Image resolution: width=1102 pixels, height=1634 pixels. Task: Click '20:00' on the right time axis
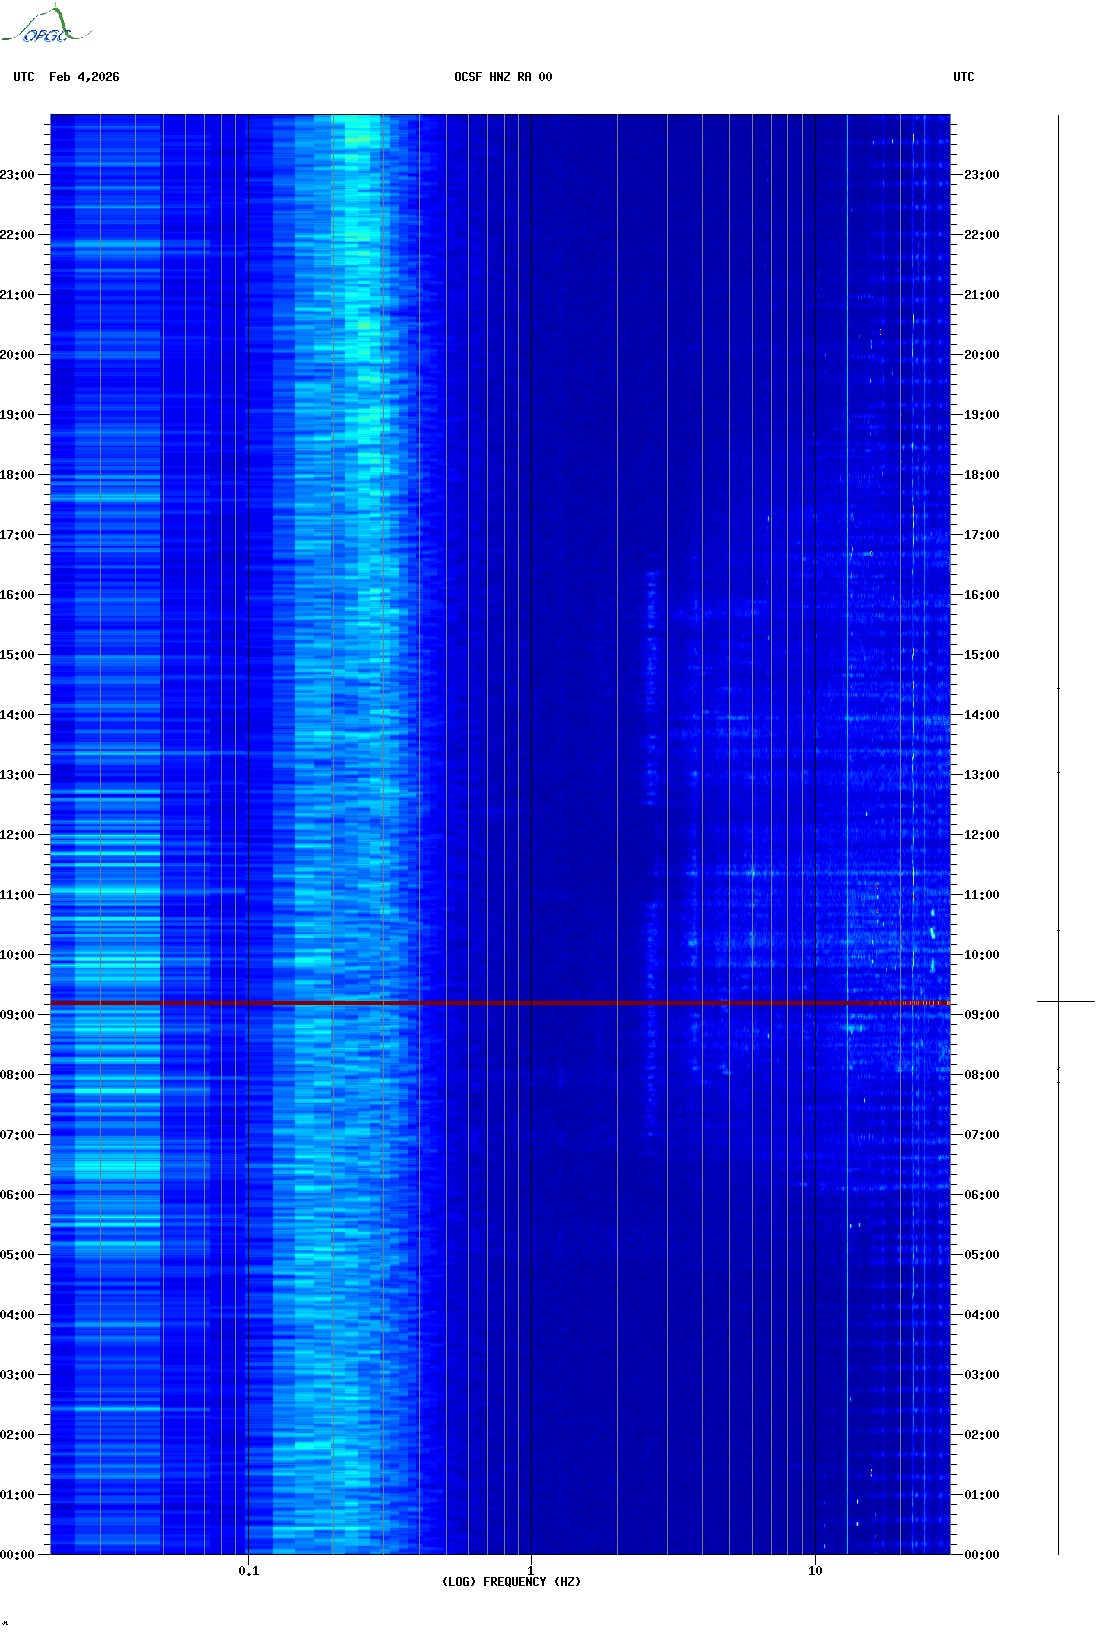tap(982, 355)
